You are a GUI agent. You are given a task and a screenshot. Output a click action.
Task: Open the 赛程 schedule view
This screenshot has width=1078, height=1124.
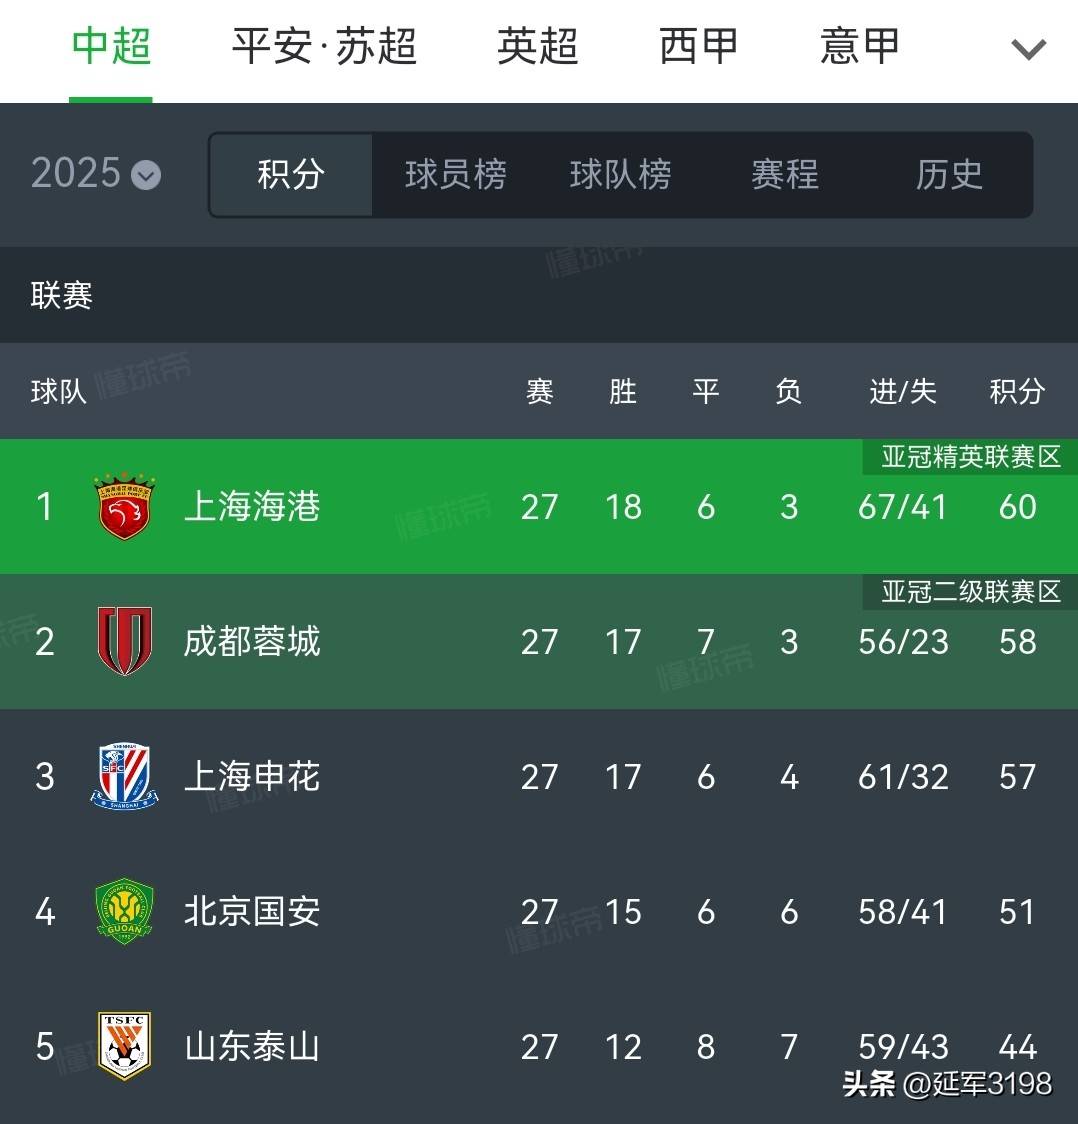coord(785,175)
